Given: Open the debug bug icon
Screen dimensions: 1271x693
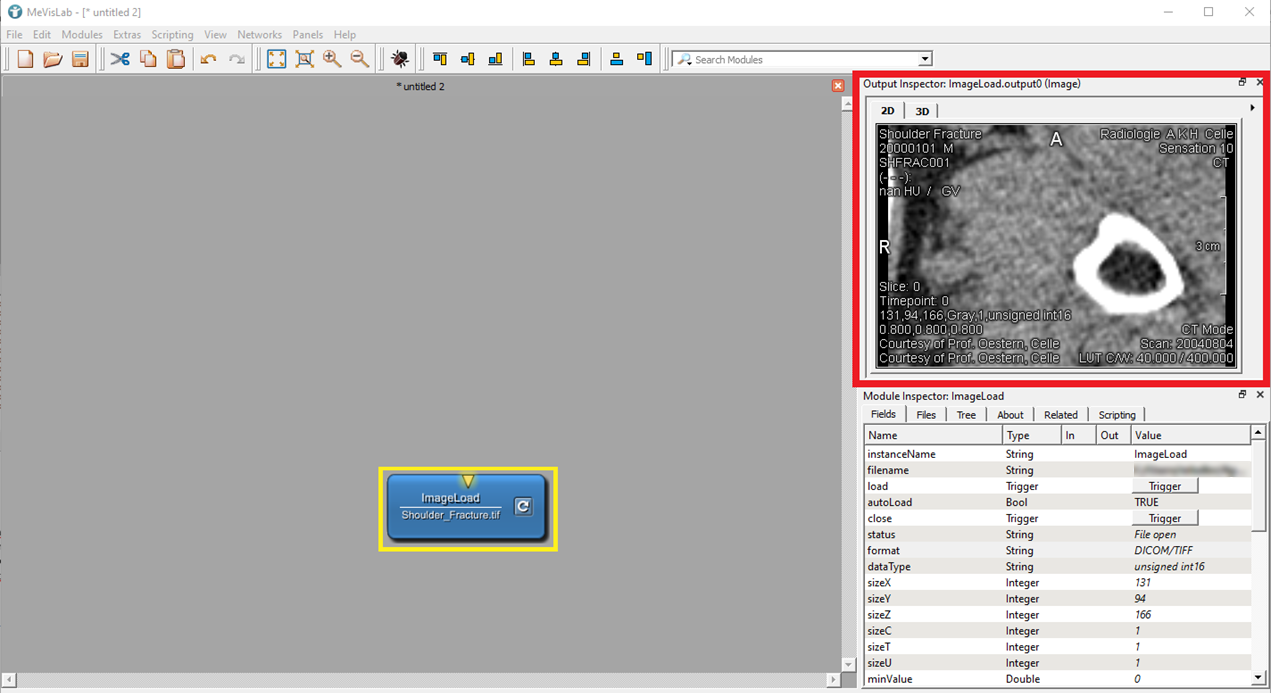Looking at the screenshot, I should point(399,59).
